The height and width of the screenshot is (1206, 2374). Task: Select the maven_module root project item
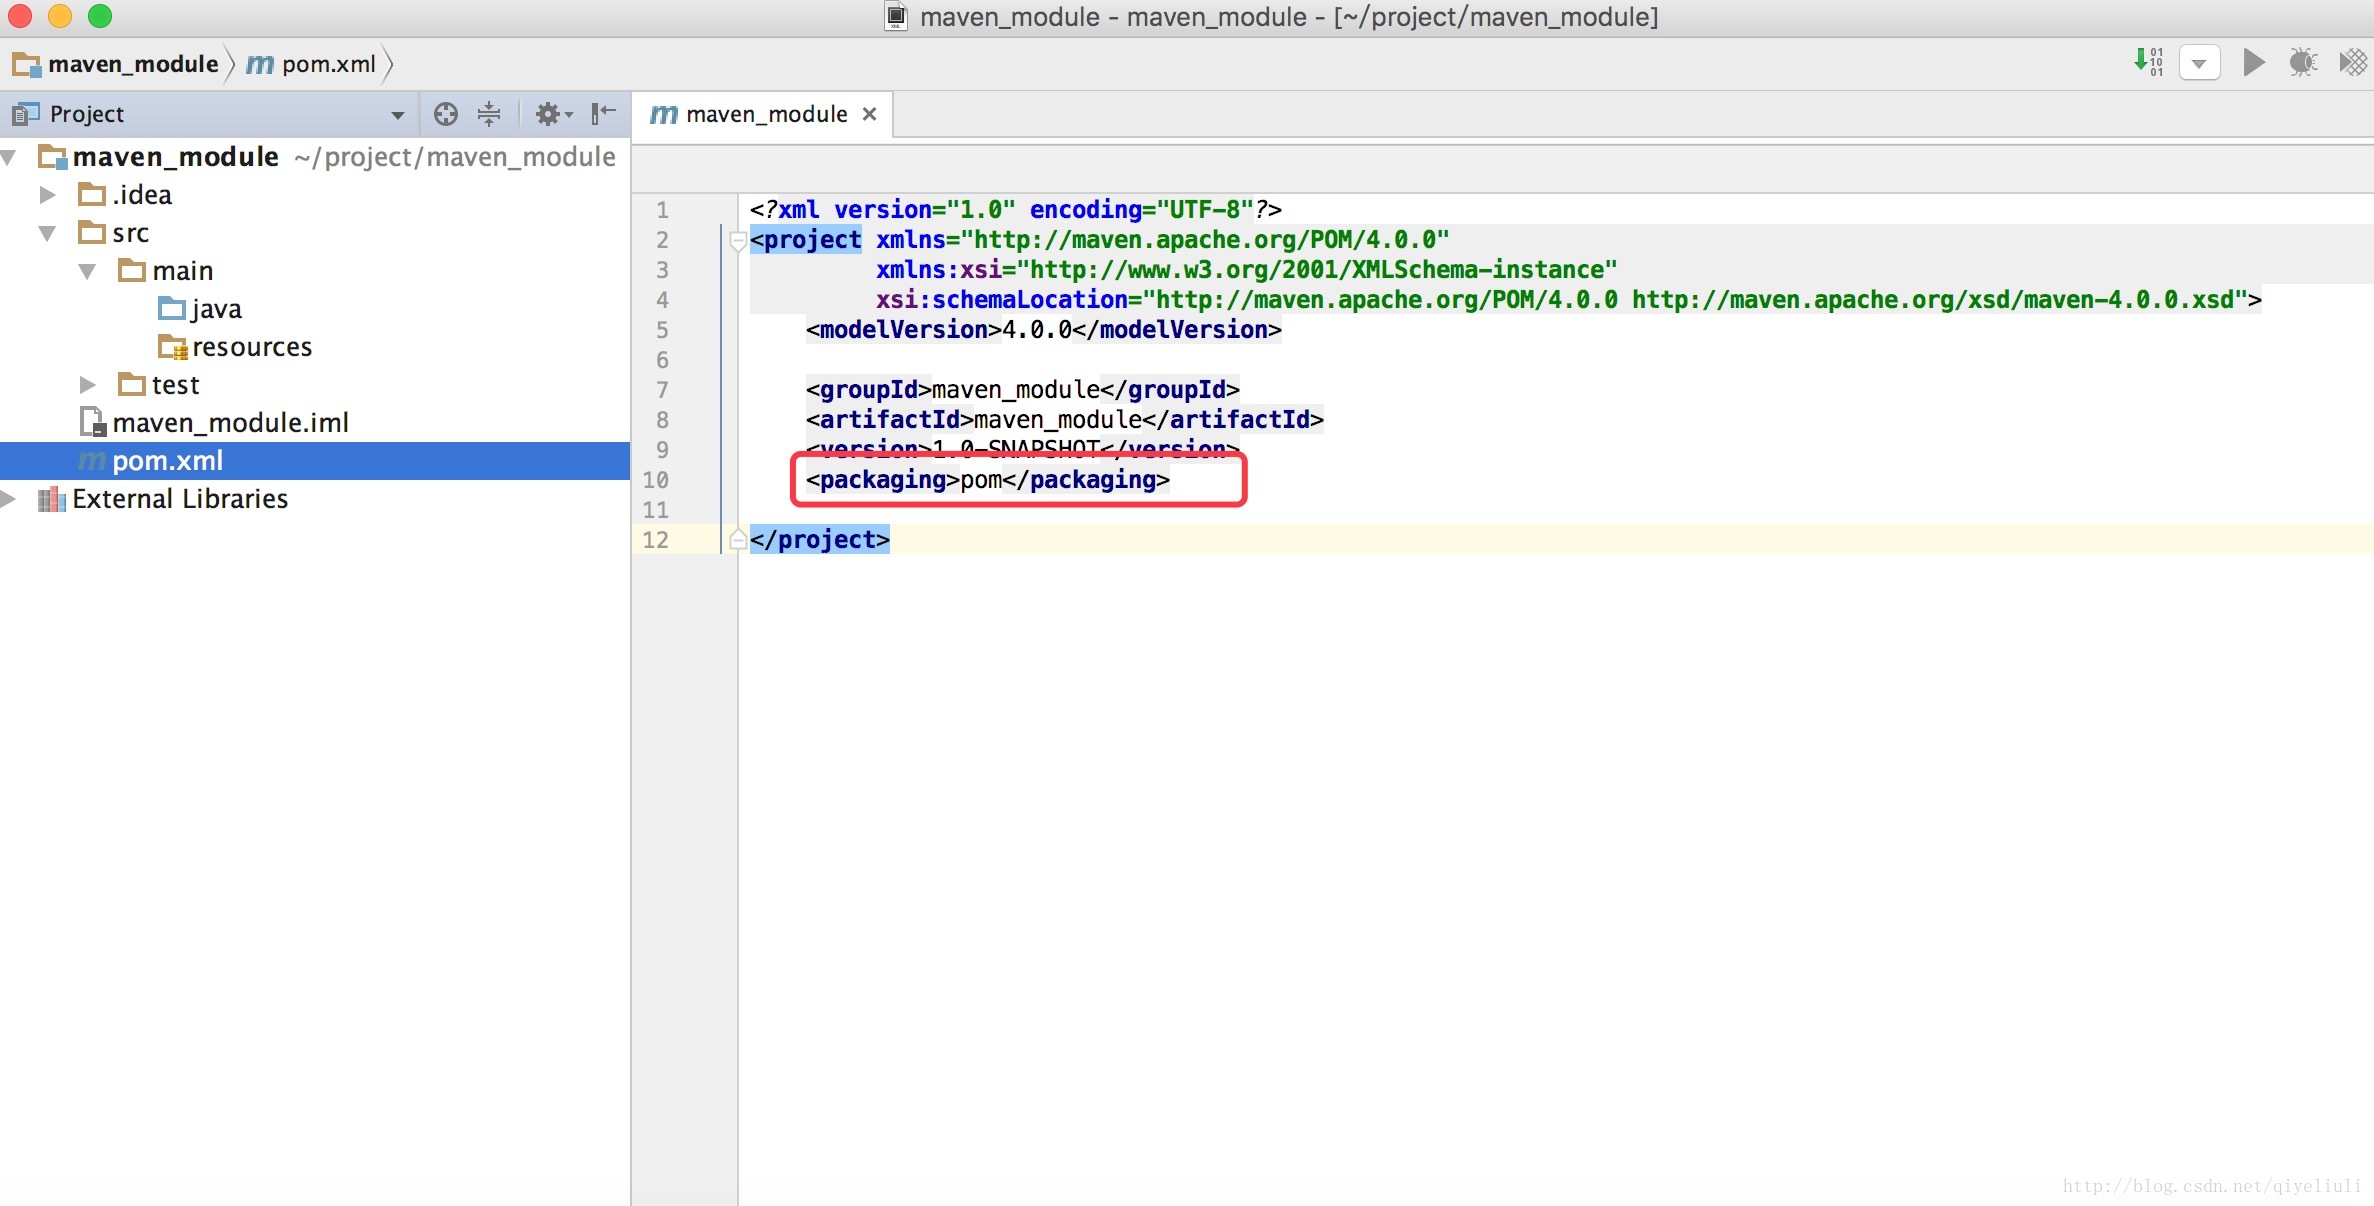tap(315, 157)
